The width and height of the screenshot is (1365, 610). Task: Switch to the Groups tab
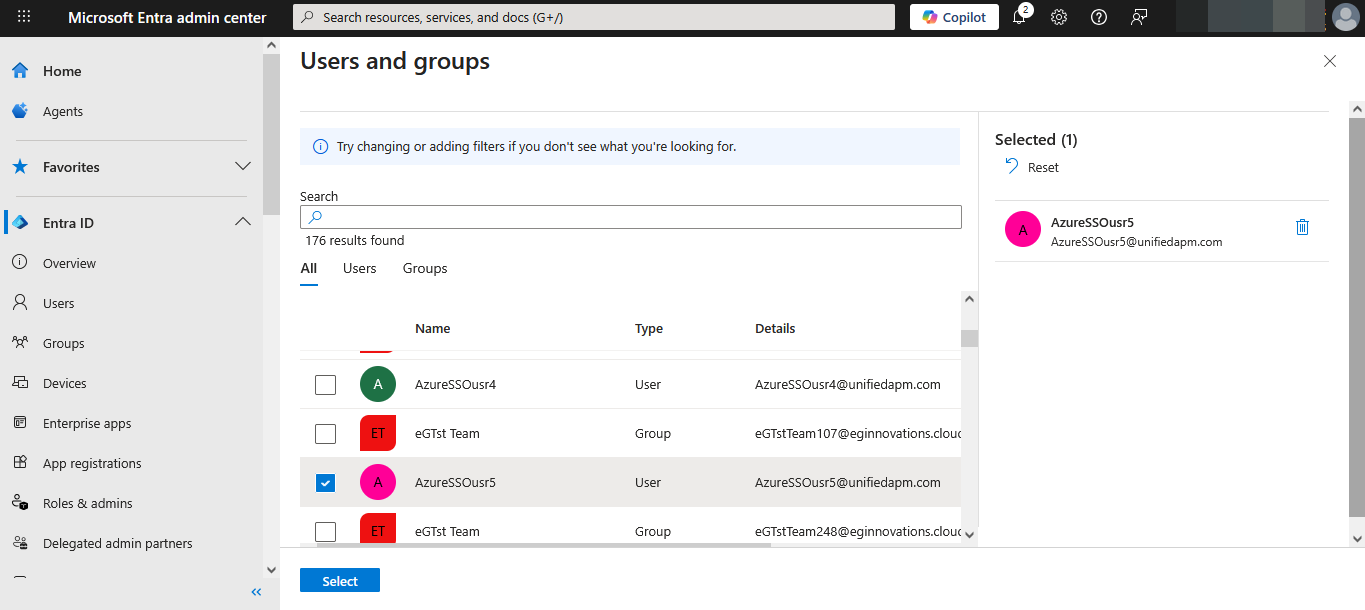point(425,268)
